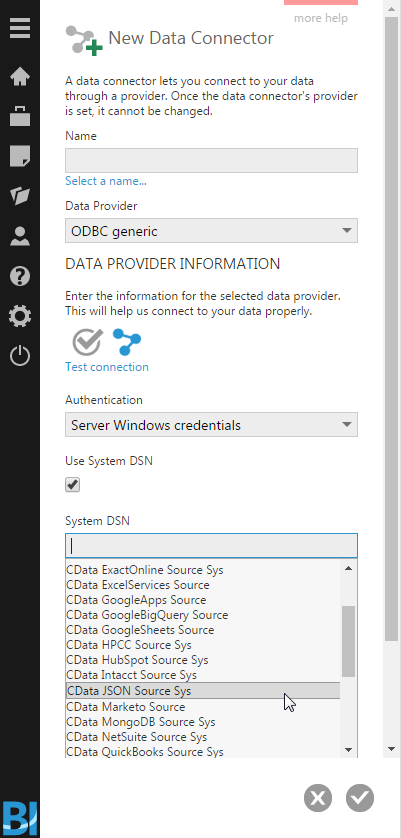Go to the Home icon
The image size is (401, 838).
coord(20,76)
